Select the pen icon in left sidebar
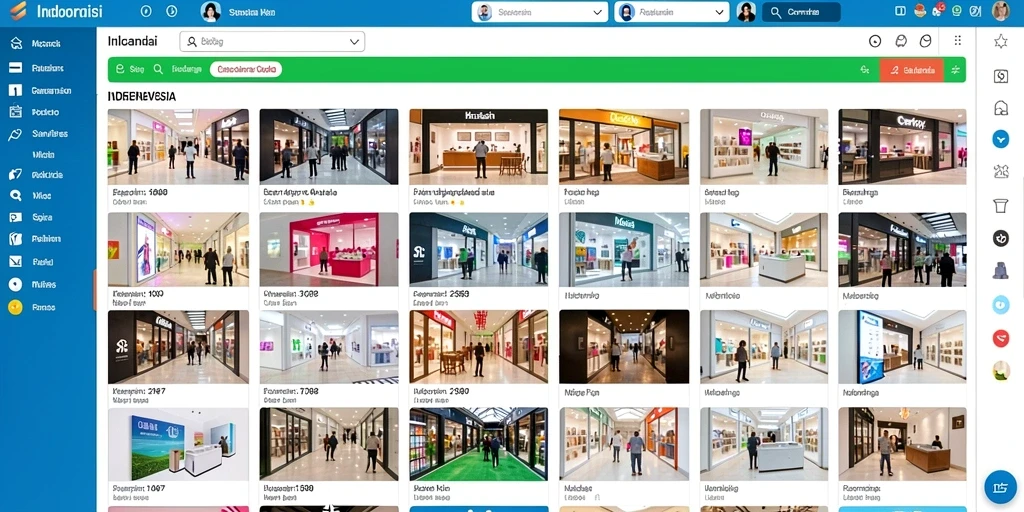Viewport: 1024px width, 512px height. point(15,135)
